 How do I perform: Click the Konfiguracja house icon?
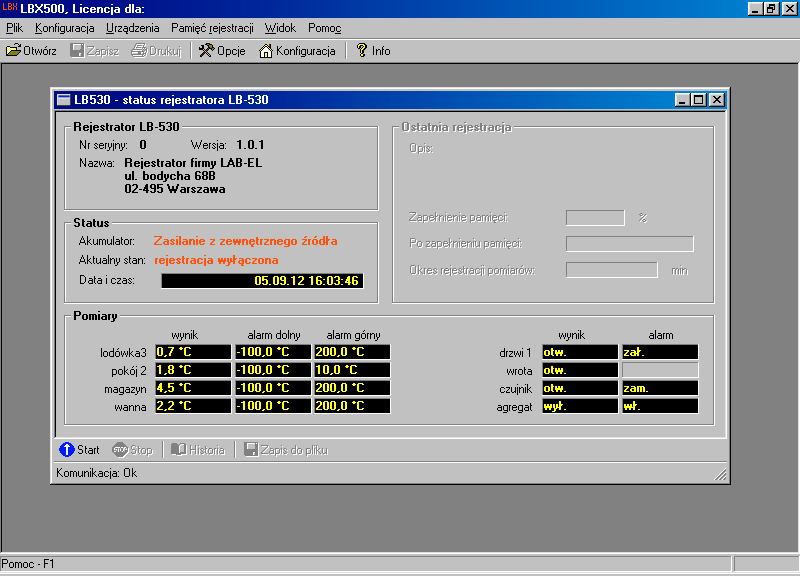[266, 51]
